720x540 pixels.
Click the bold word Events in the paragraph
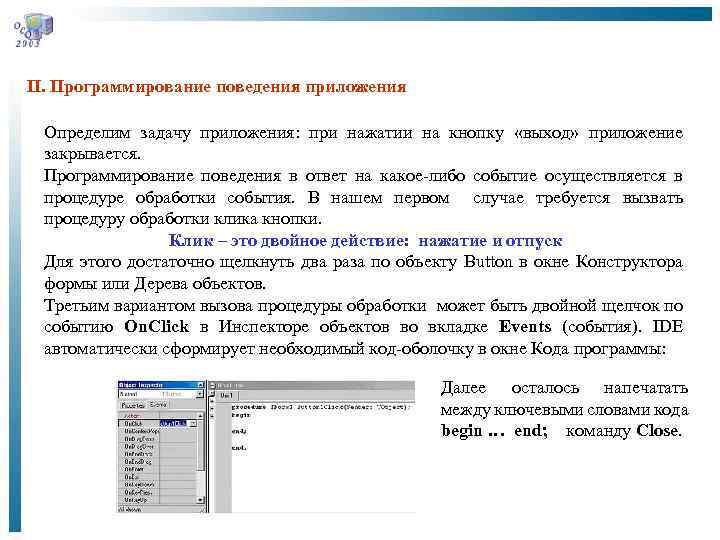(525, 326)
